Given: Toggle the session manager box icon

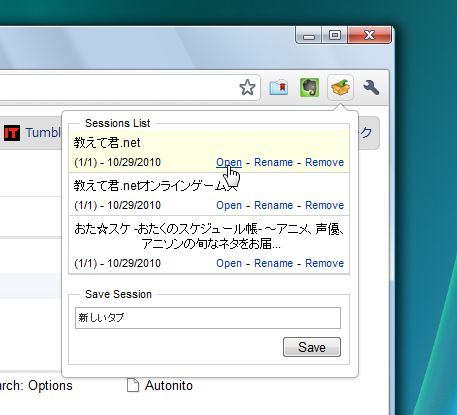Looking at the screenshot, I should point(340,88).
